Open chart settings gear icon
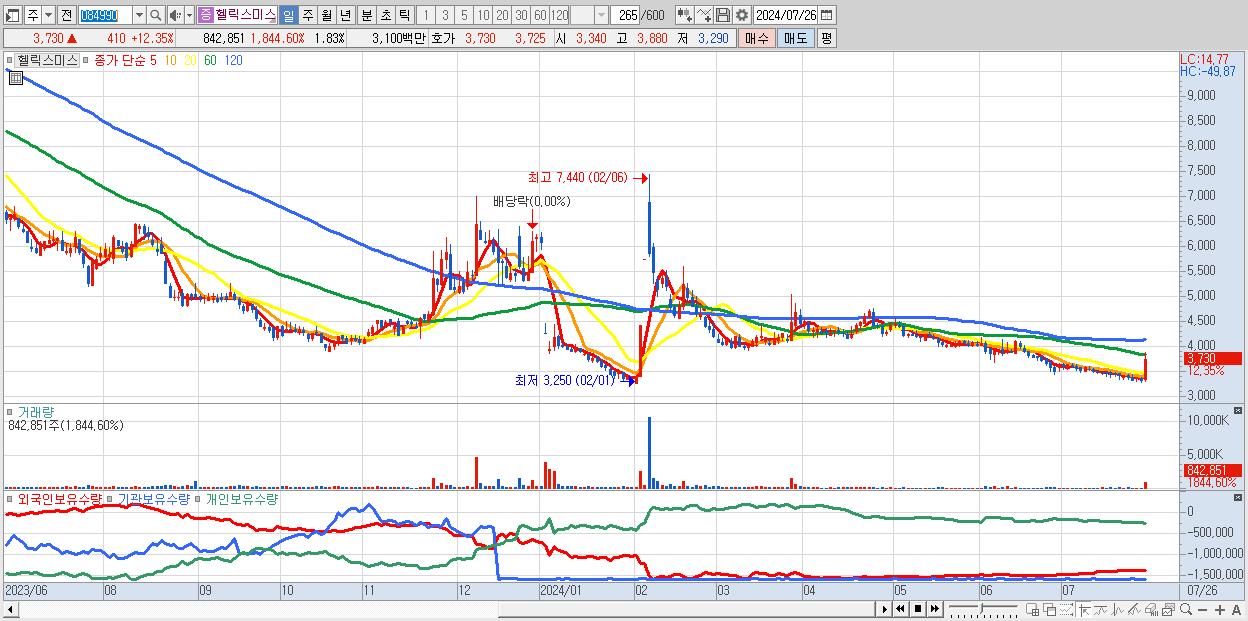Screen dimensions: 1248x621 tap(742, 15)
